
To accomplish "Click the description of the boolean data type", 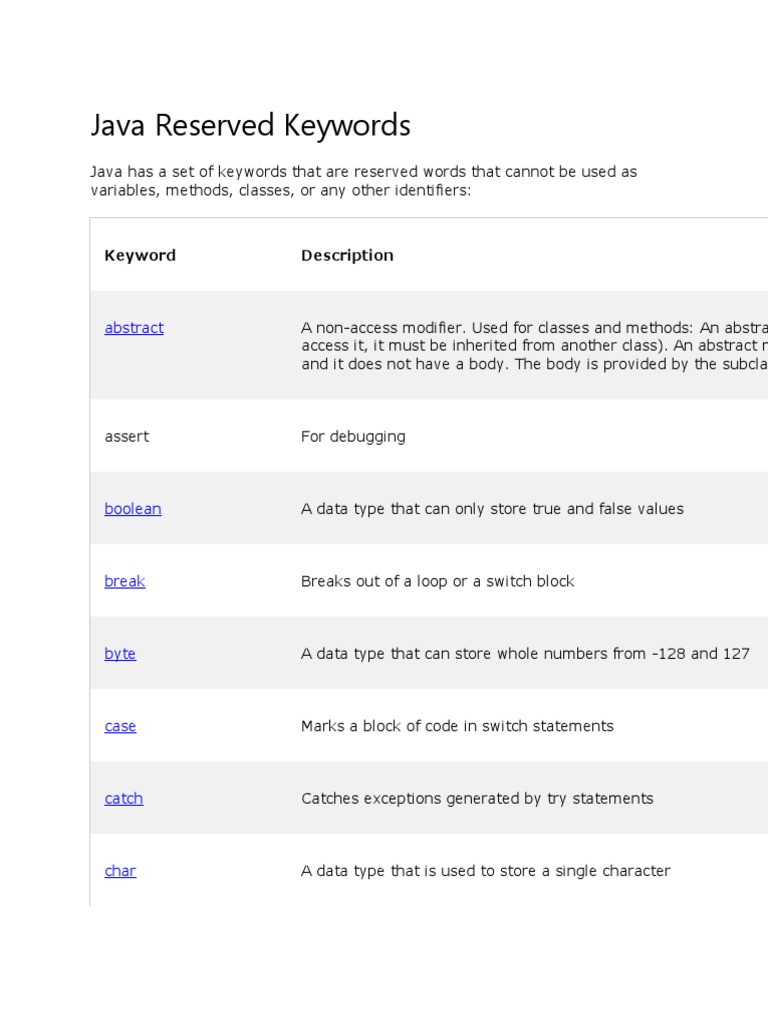I will click(492, 509).
